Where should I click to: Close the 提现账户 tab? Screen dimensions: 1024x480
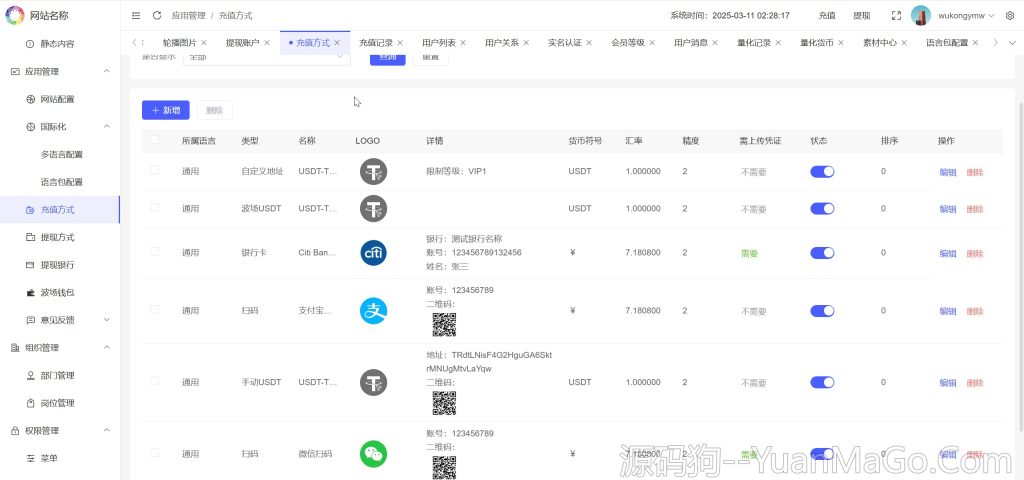point(266,42)
